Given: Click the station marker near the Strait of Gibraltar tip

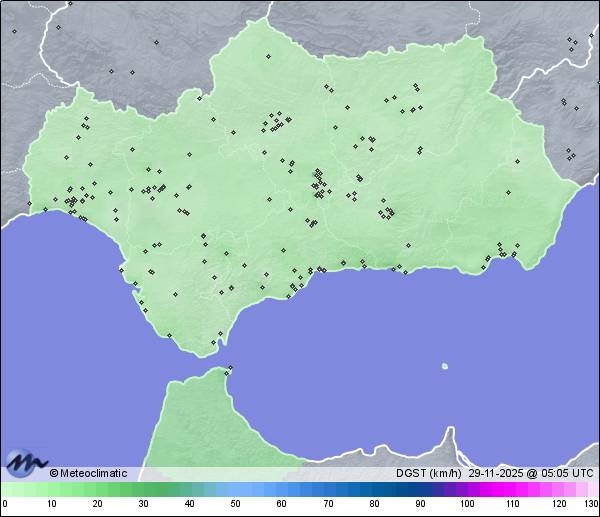Looking at the screenshot, I should [x=214, y=343].
